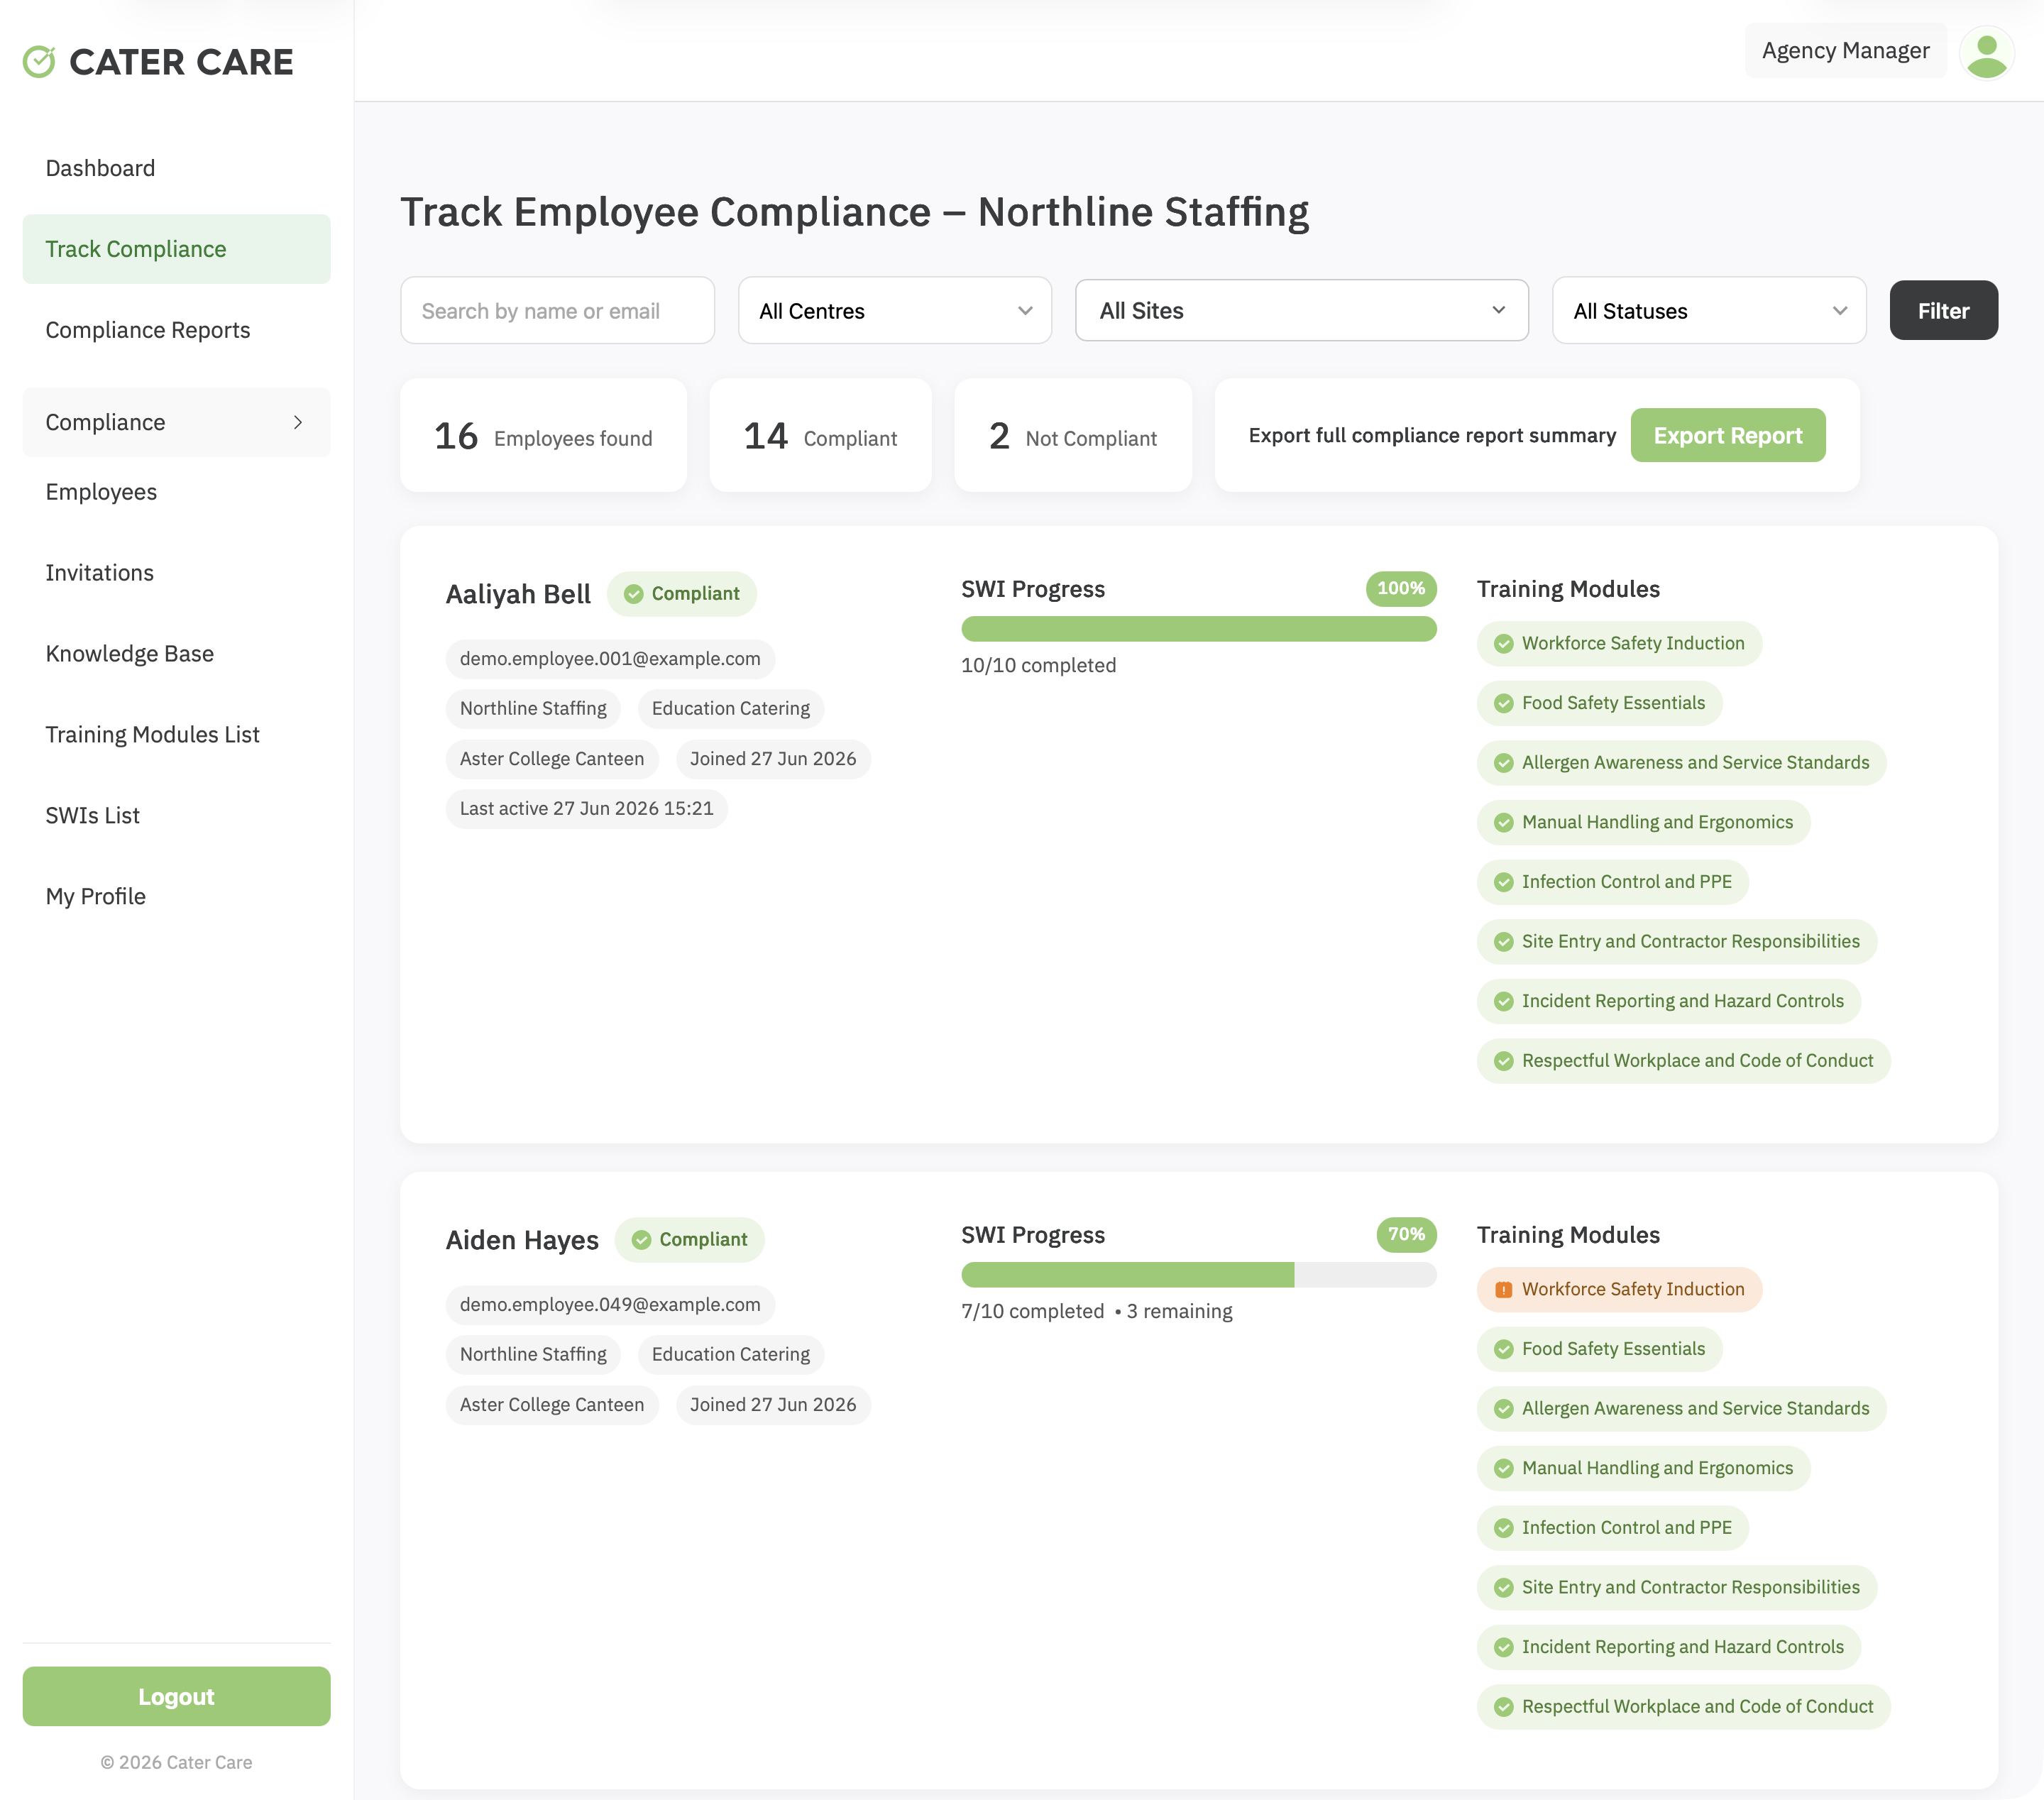The height and width of the screenshot is (1800, 2044).
Task: Click check icon on Aaliyah's Workforce Safety Induction
Action: [x=1503, y=644]
